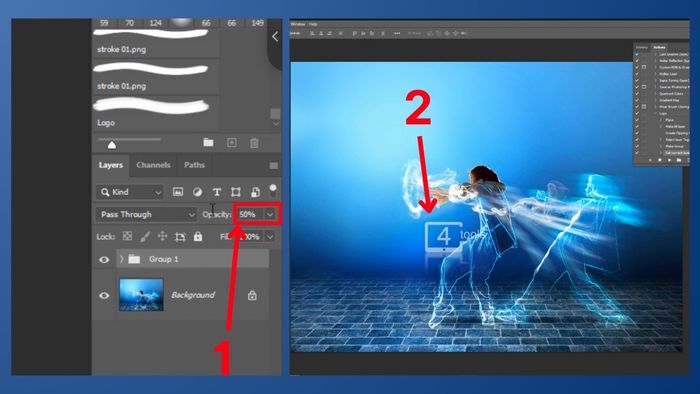
Task: Open the Window menu
Action: (298, 24)
